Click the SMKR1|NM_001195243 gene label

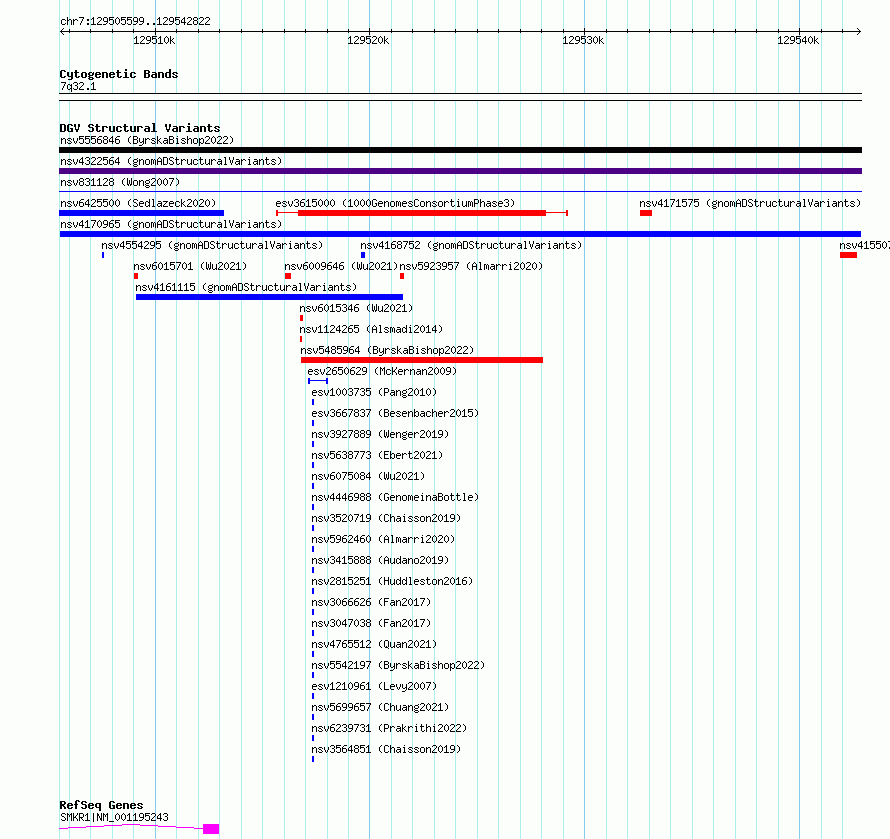pyautogui.click(x=114, y=817)
